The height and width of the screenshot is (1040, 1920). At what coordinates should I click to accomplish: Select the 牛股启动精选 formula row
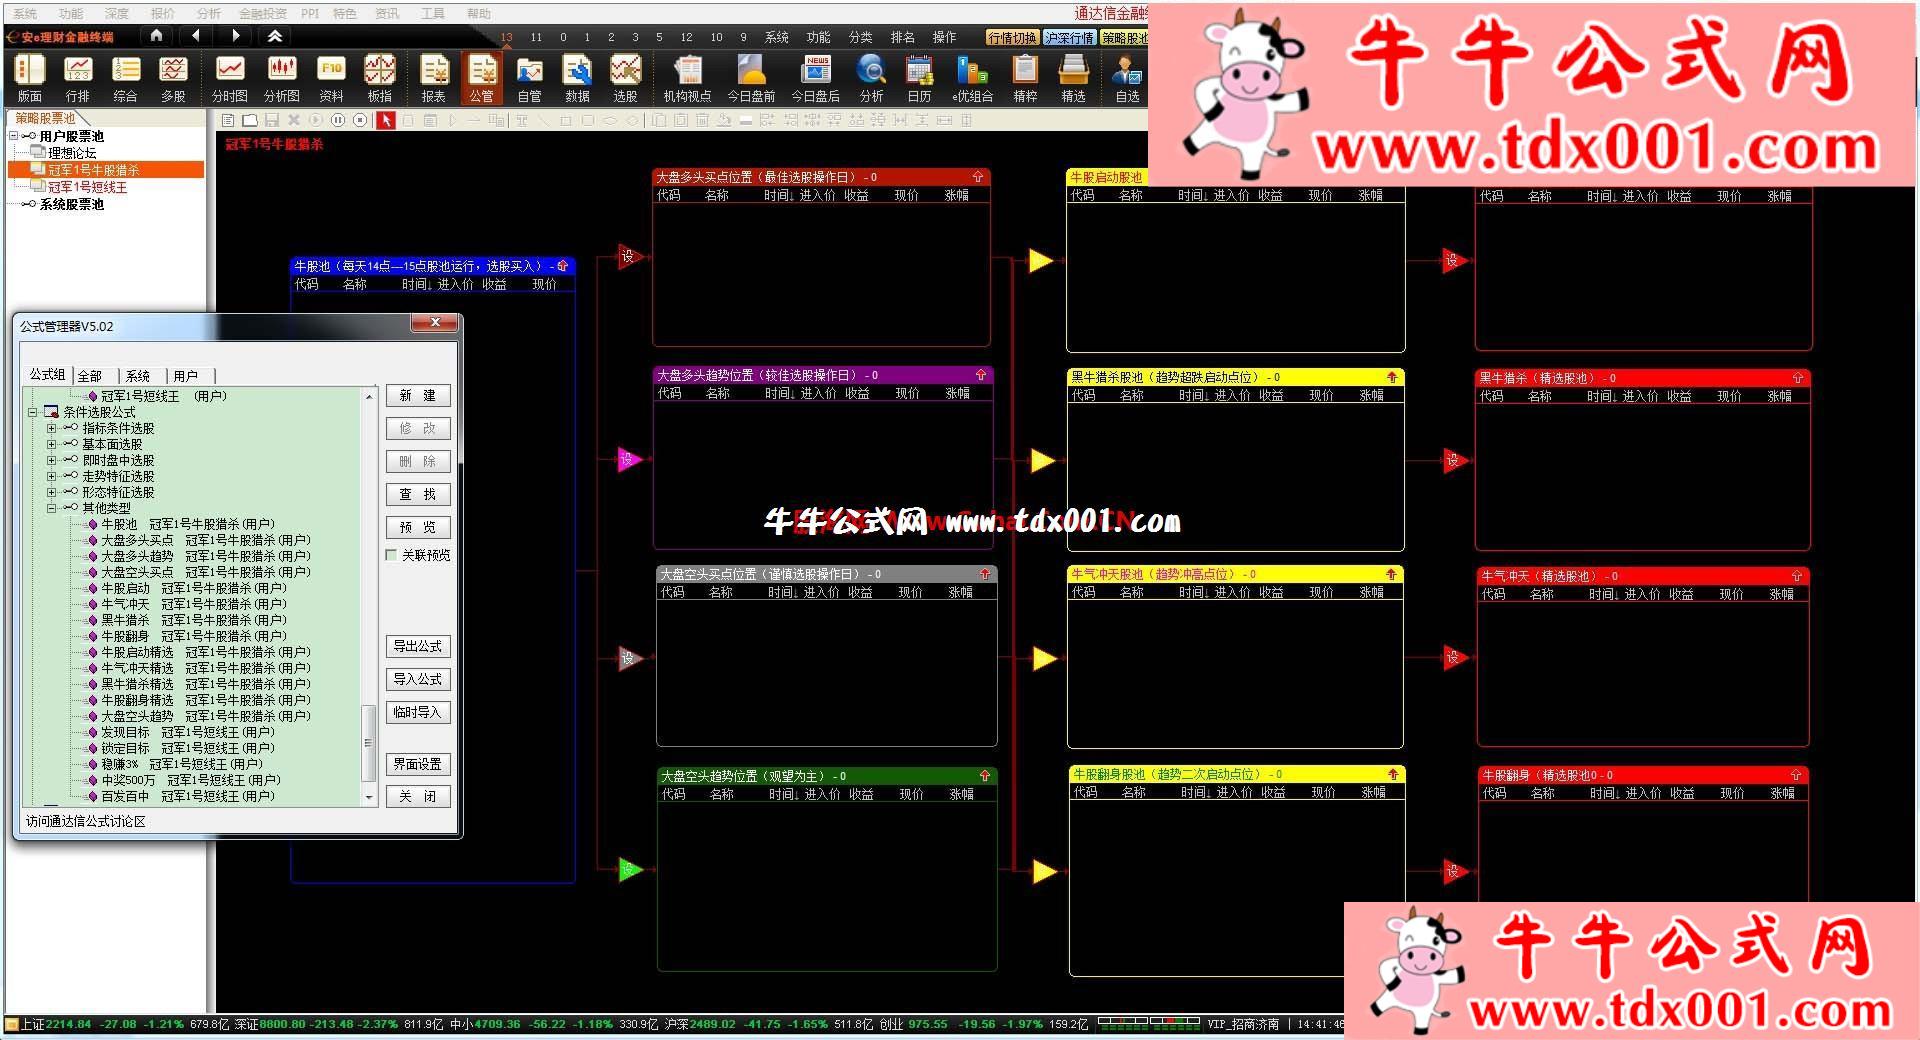[x=206, y=652]
